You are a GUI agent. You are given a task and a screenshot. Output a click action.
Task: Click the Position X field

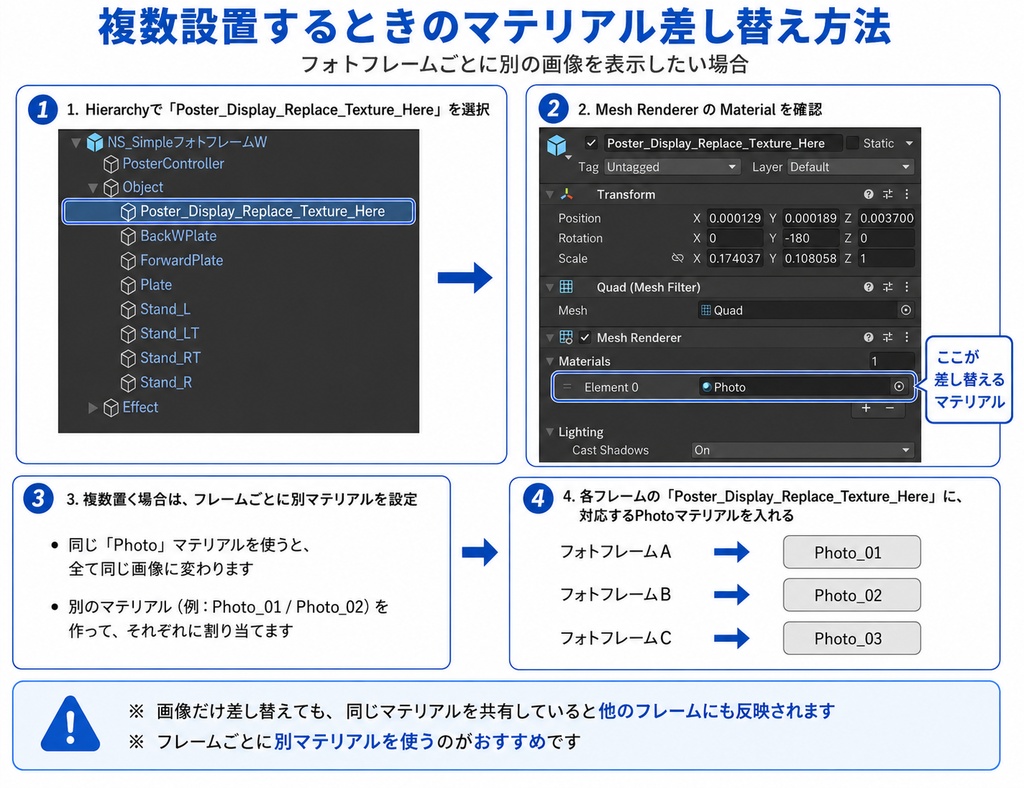[735, 218]
